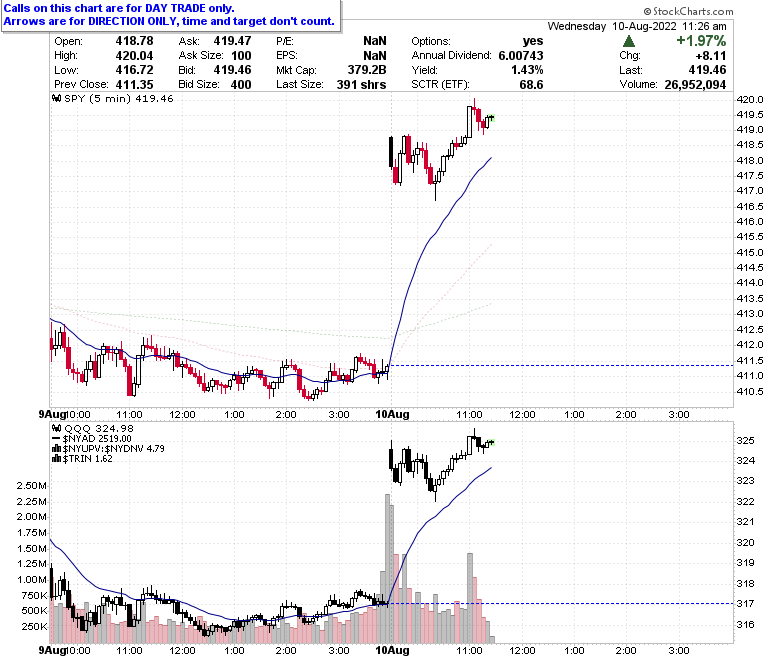Click the 9Aug date label under SPY chart
This screenshot has height=659, width=780.
click(x=52, y=414)
